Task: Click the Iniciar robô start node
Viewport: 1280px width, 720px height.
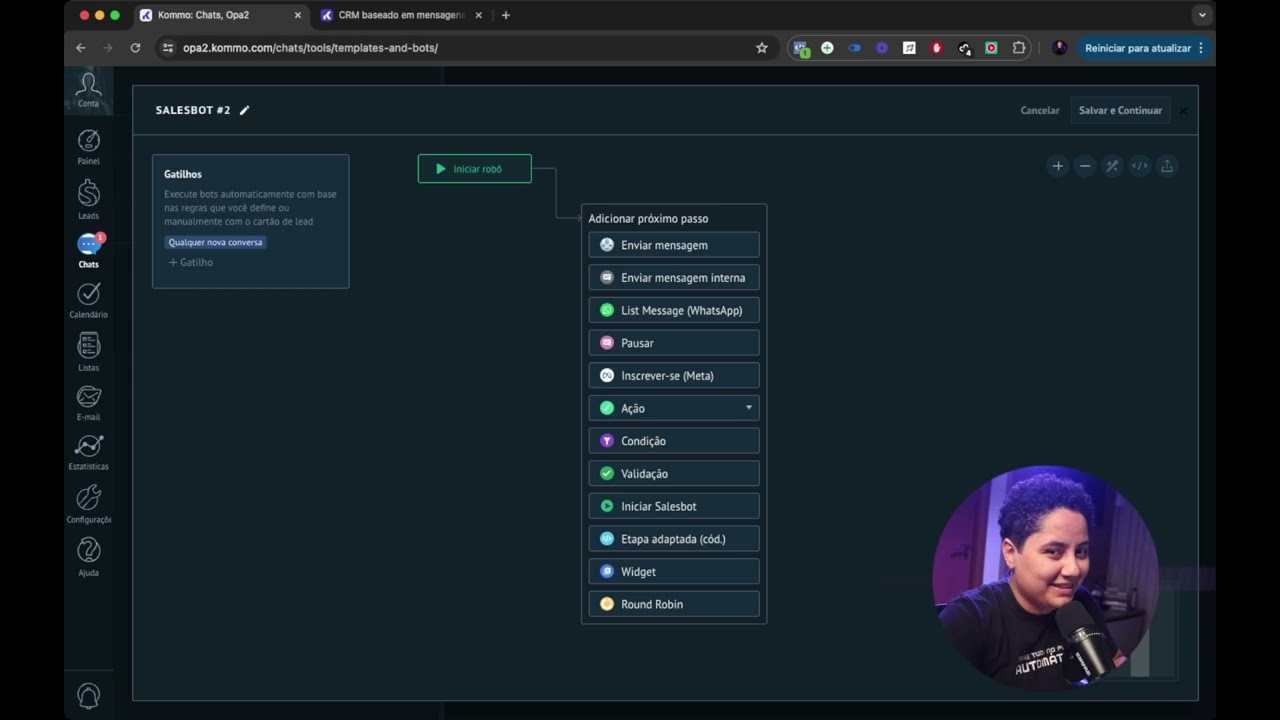Action: click(474, 169)
